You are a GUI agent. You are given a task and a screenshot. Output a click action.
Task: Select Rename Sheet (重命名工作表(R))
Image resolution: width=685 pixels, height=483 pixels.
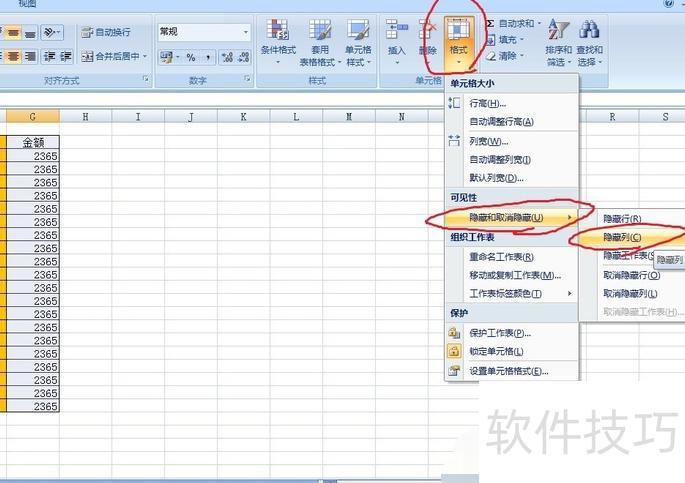(512, 257)
